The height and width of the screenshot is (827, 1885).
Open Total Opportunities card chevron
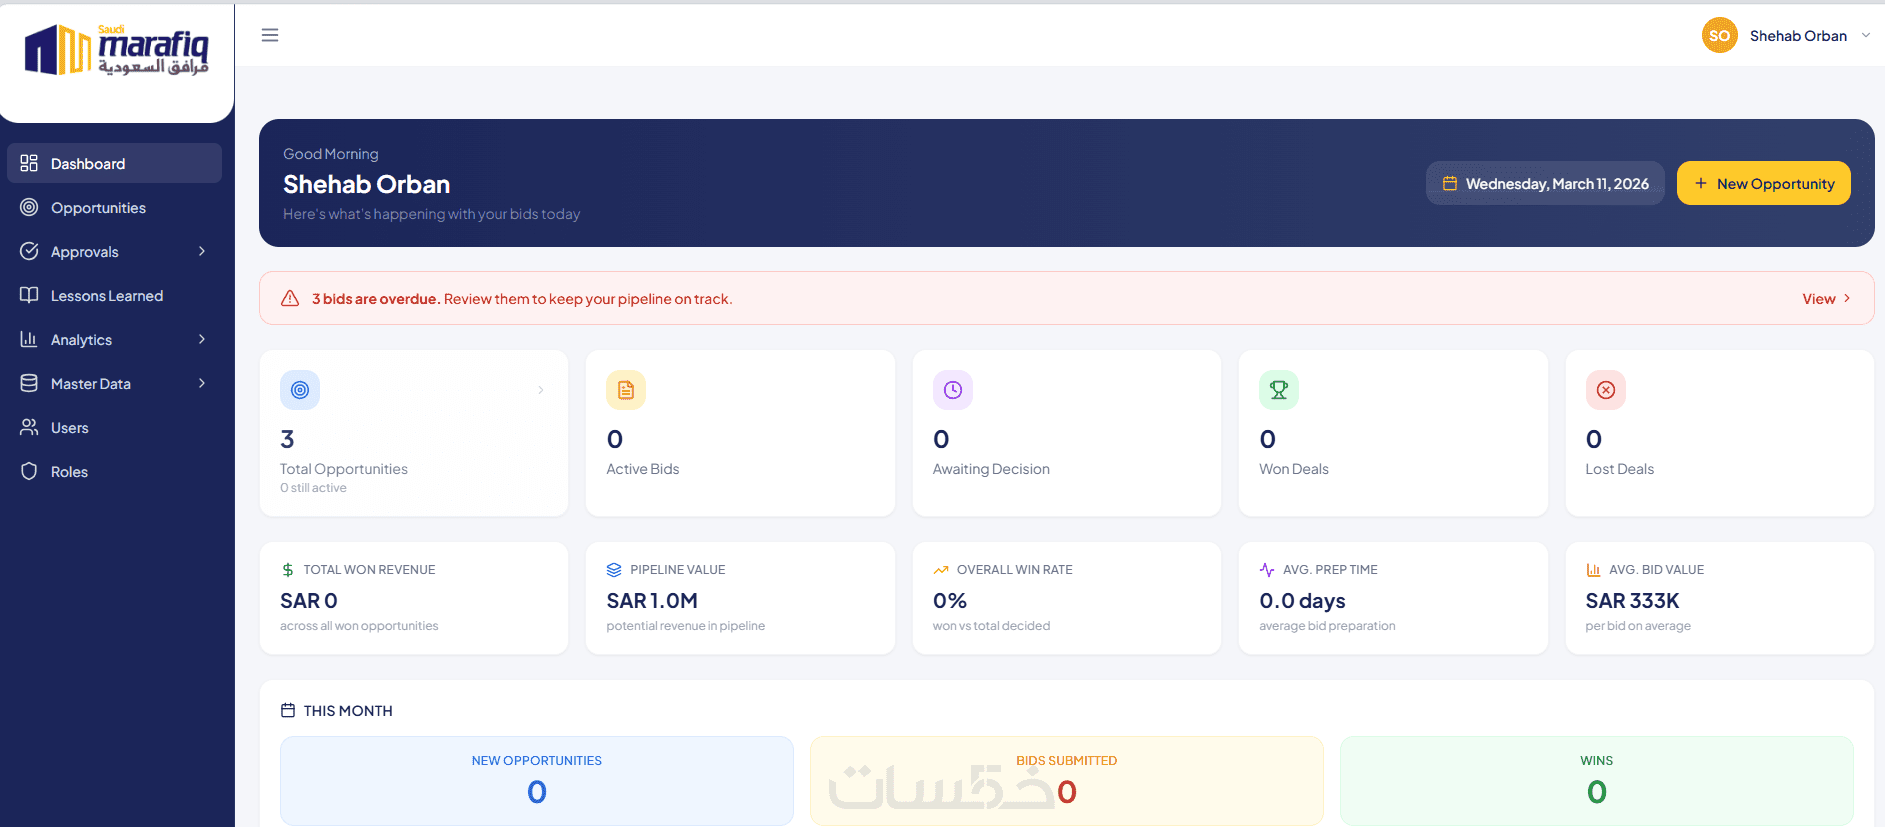click(541, 390)
